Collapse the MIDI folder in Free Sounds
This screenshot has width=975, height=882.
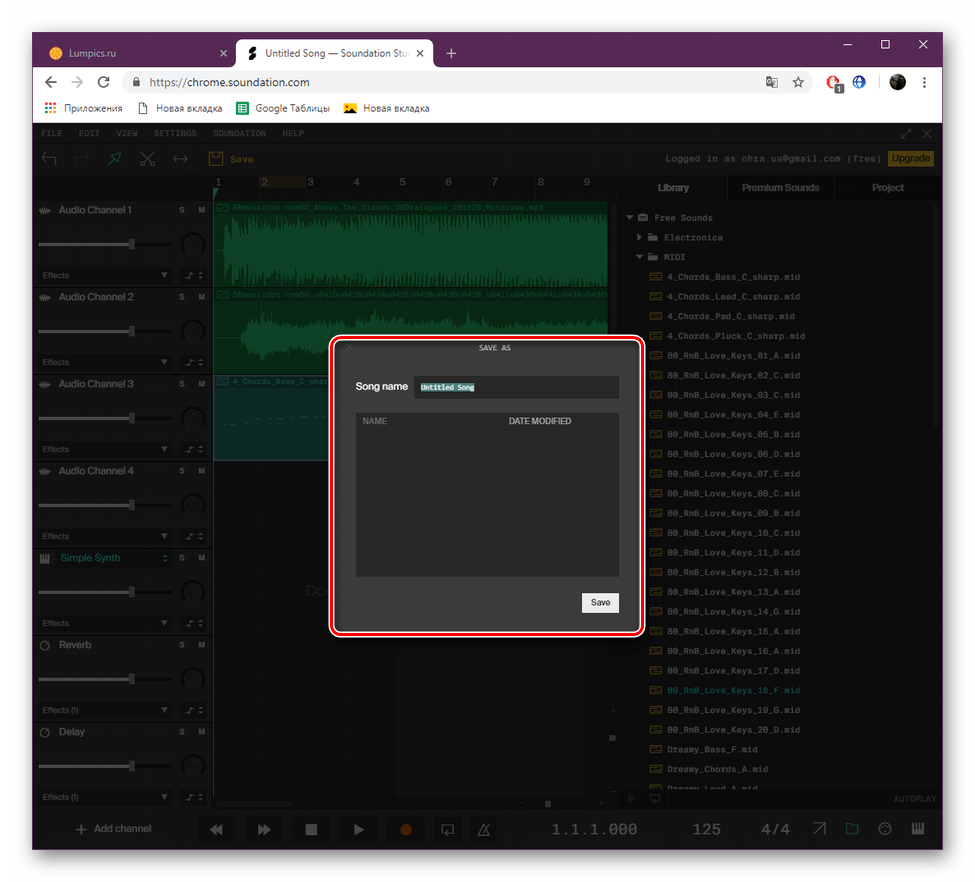640,257
